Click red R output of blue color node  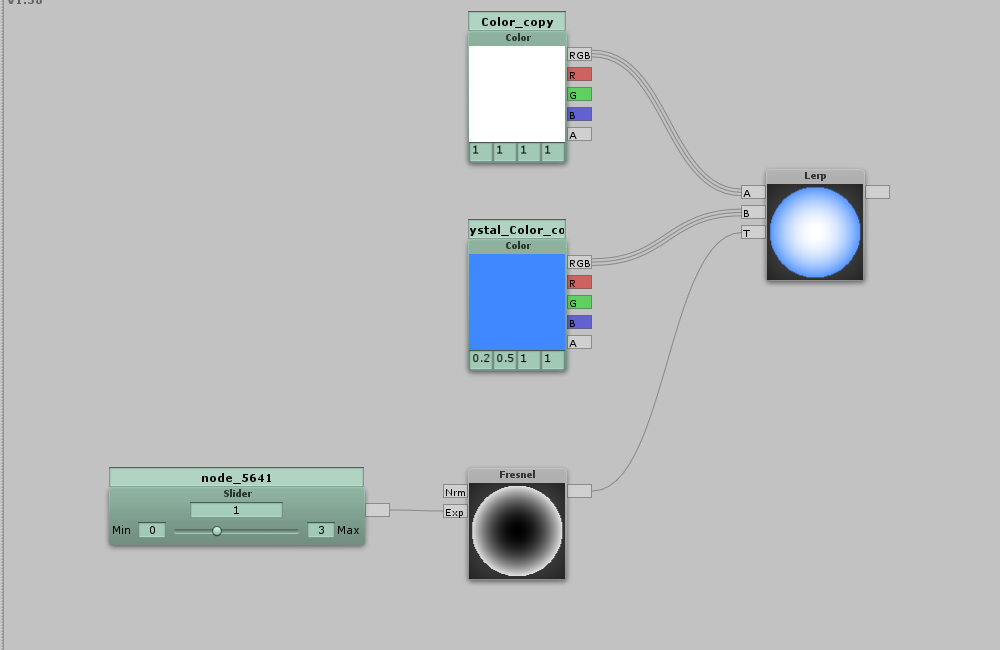click(x=579, y=283)
